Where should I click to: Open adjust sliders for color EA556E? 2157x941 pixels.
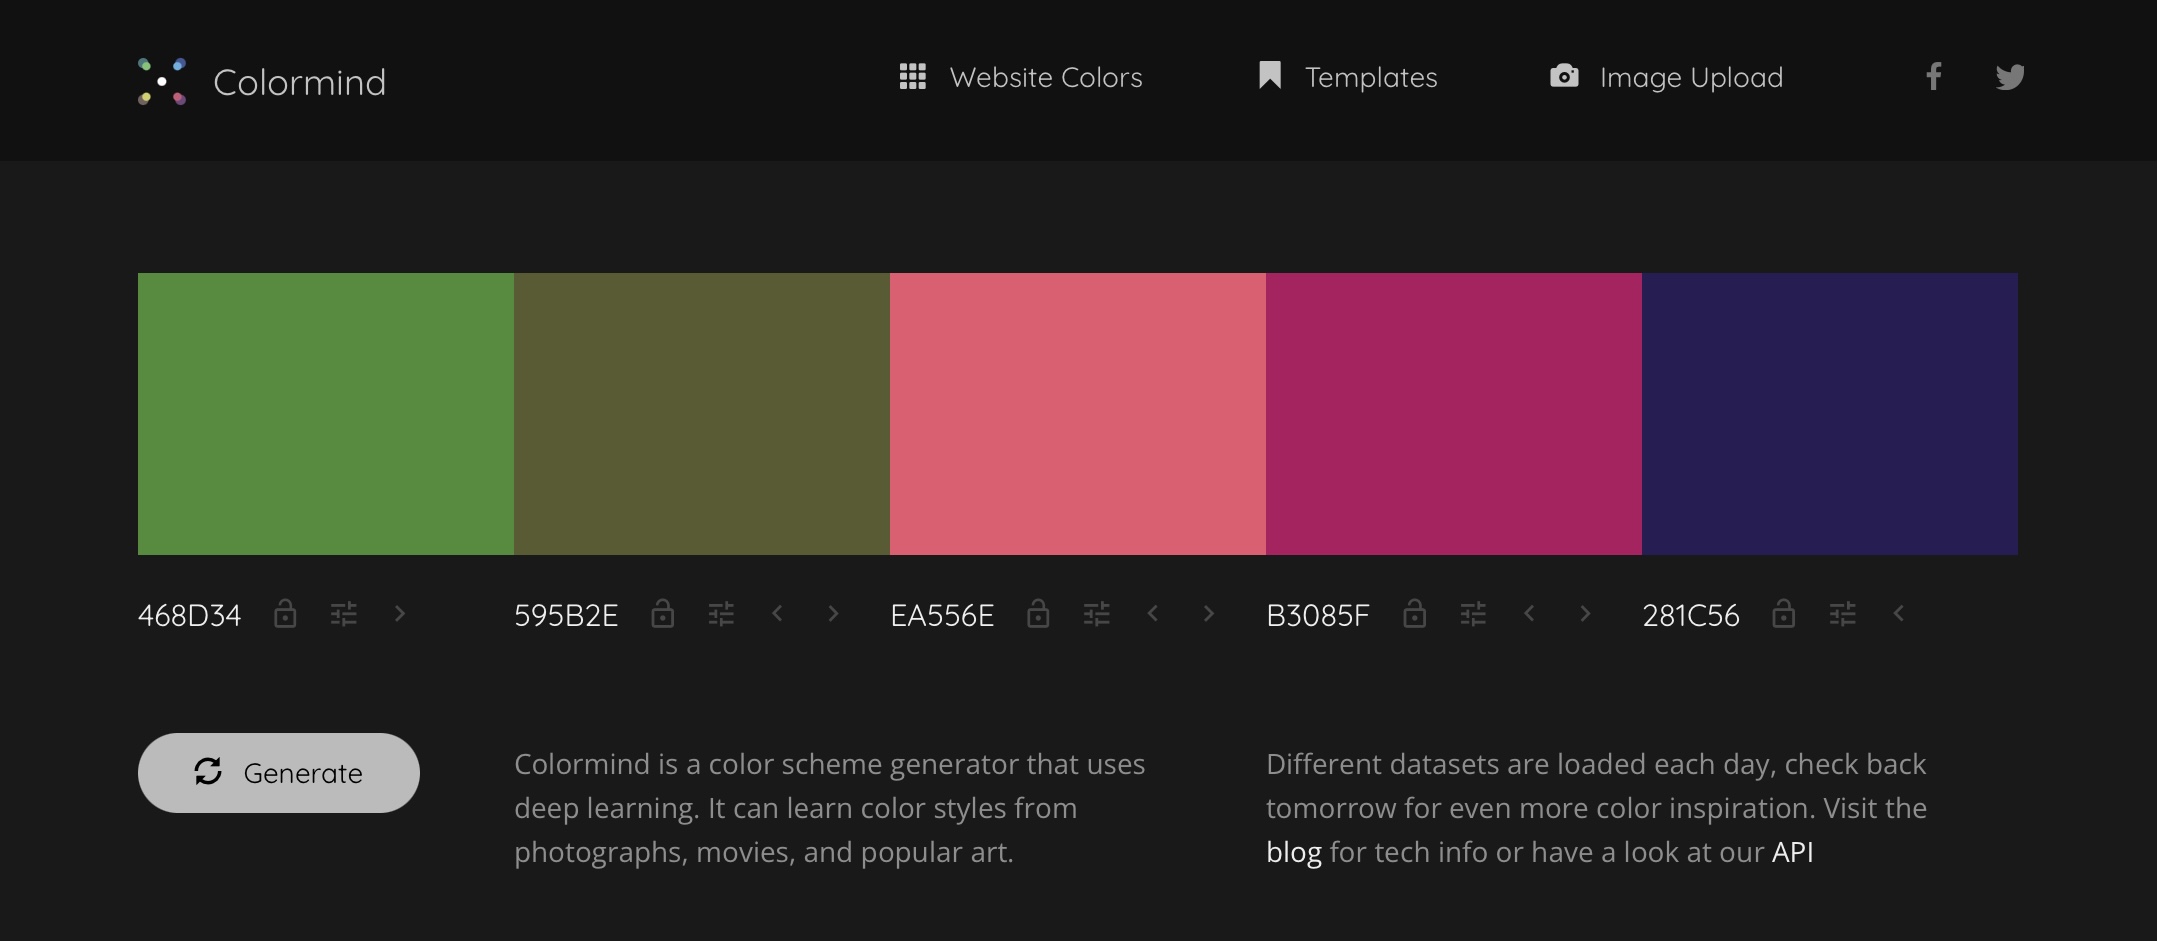tap(1096, 614)
